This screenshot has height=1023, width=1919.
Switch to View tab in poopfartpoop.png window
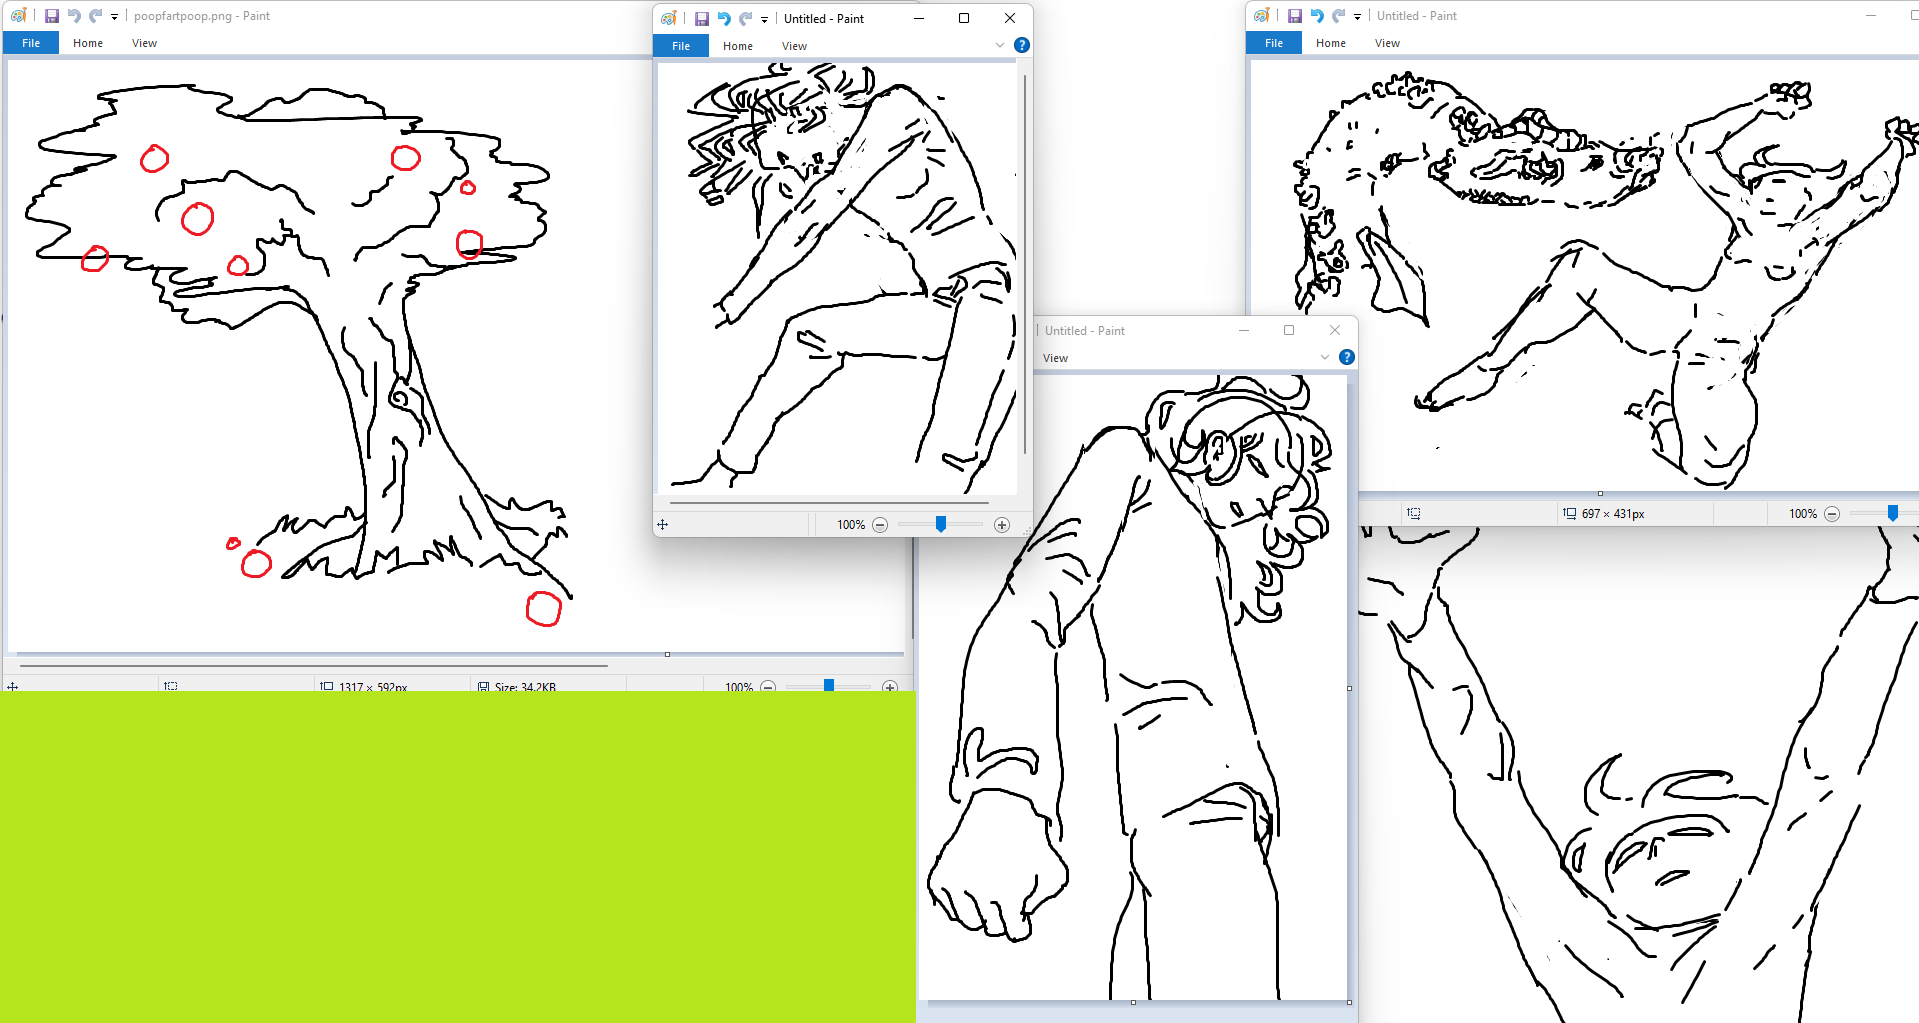coord(144,43)
